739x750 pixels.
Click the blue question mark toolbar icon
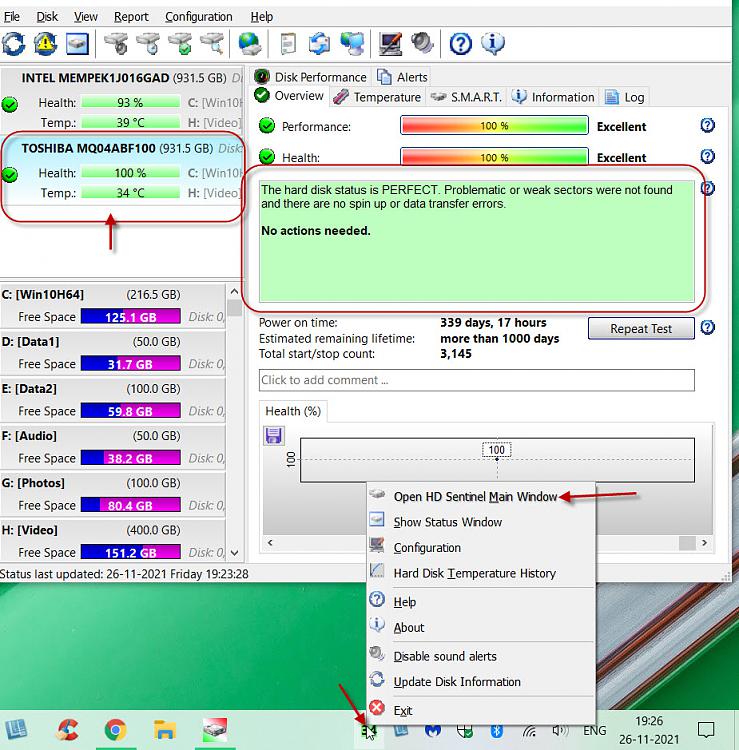tap(460, 43)
